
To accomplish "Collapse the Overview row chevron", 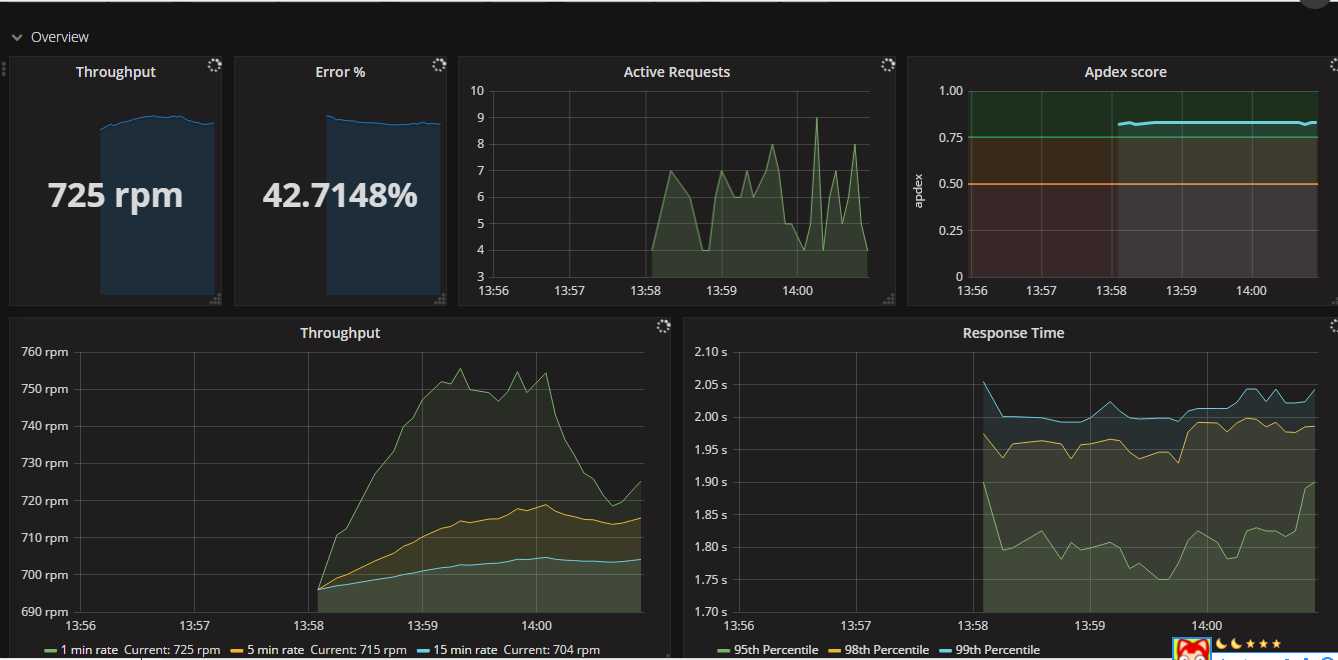I will pyautogui.click(x=17, y=37).
